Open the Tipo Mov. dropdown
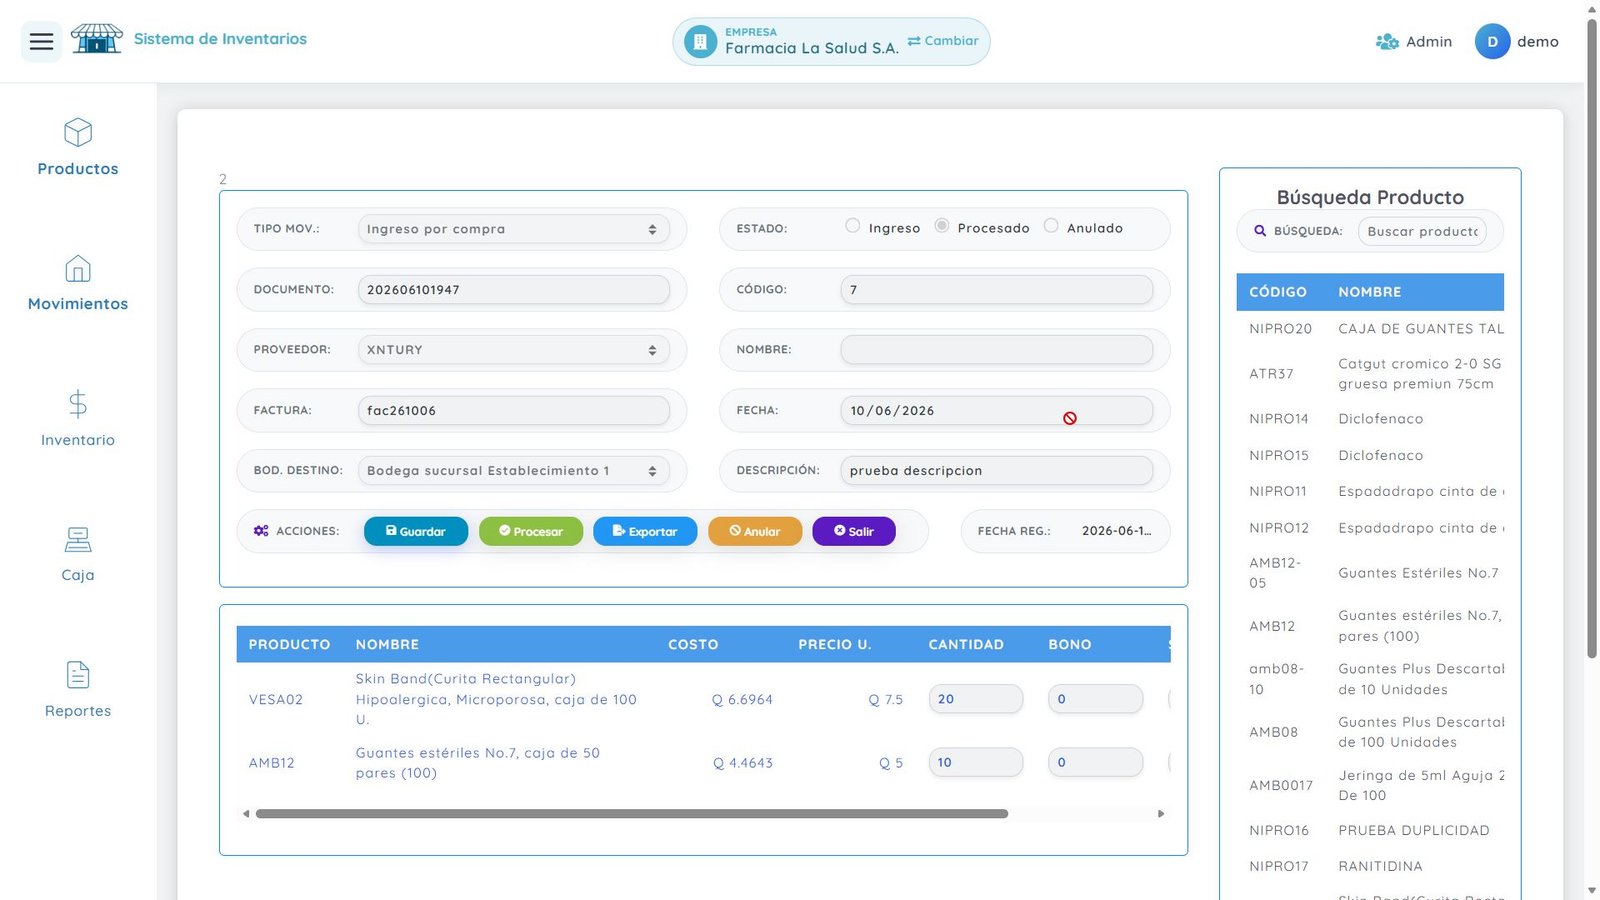This screenshot has width=1600, height=900. tap(514, 229)
